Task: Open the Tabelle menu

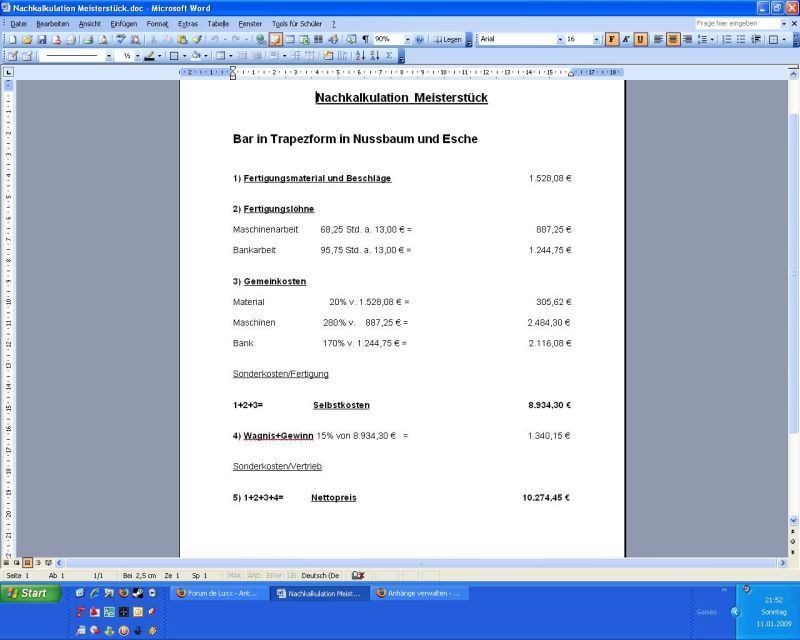Action: [x=218, y=23]
